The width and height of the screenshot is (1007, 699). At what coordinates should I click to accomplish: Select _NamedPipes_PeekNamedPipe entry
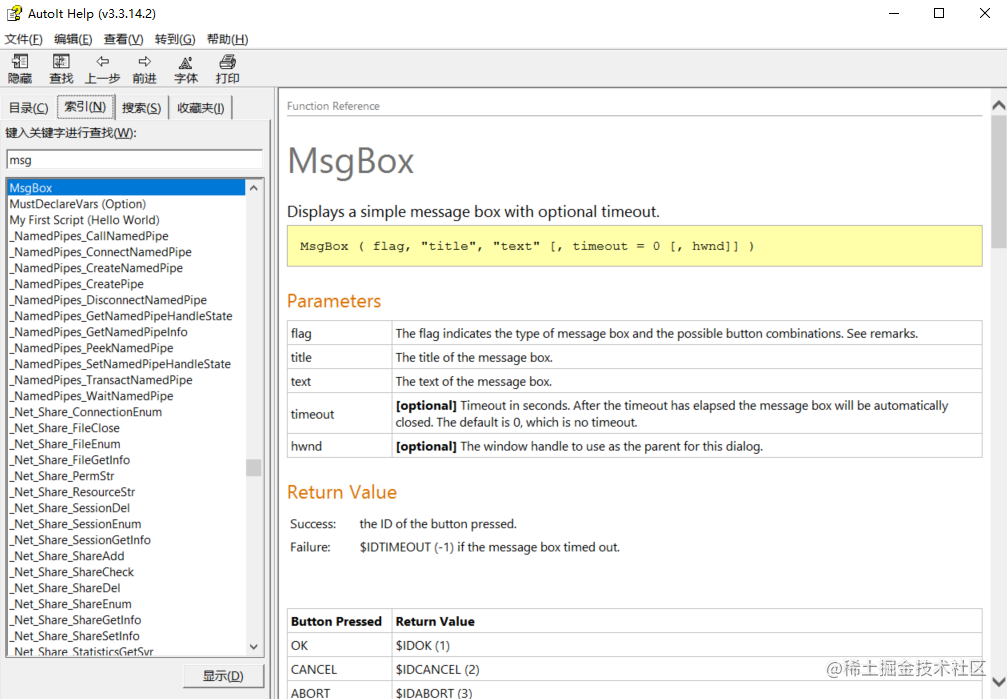(x=91, y=348)
